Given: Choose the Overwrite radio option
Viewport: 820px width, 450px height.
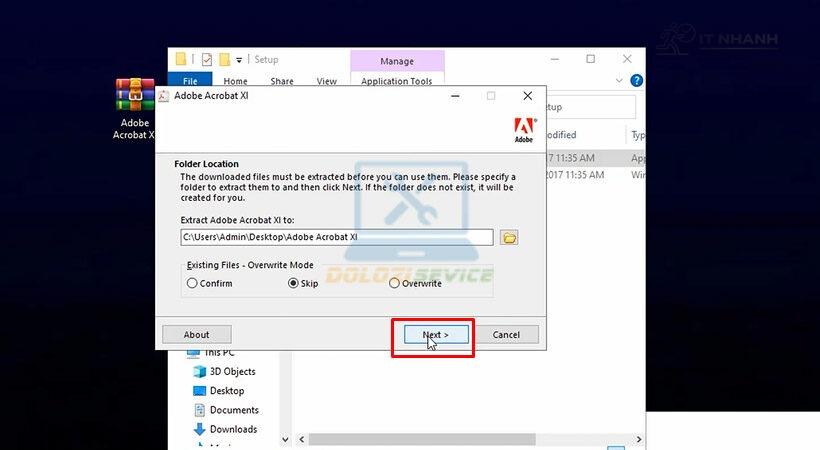Looking at the screenshot, I should [x=394, y=283].
